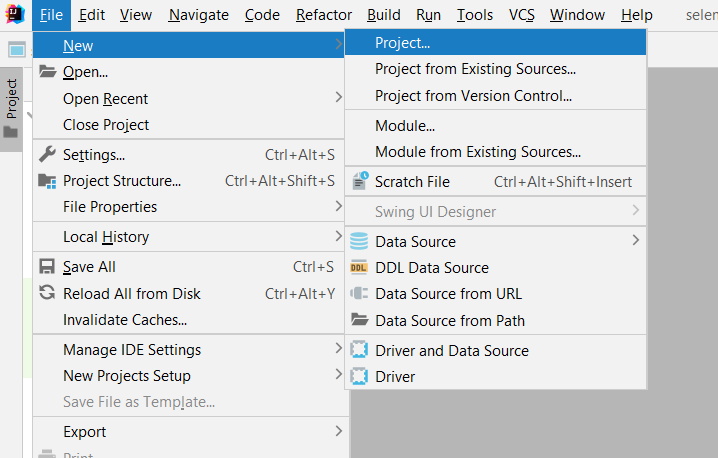Click the DDL Data Source icon
Image resolution: width=718 pixels, height=458 pixels.
pos(359,268)
